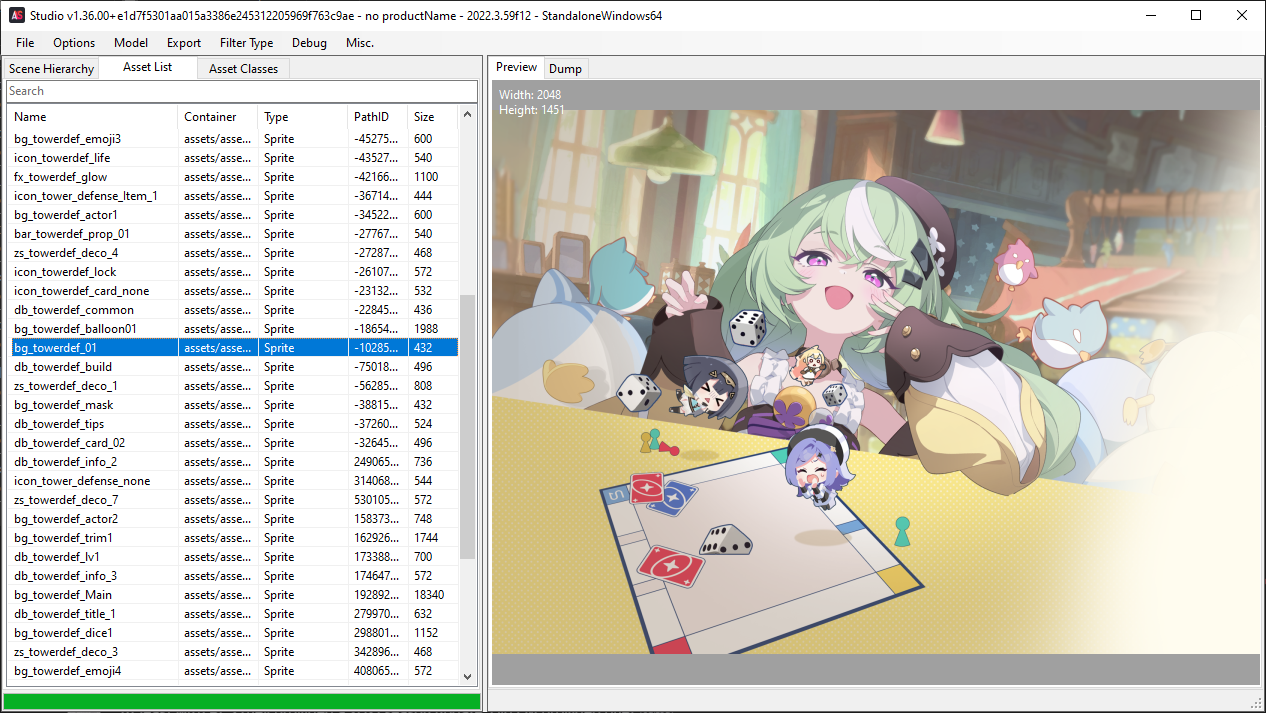1266x713 pixels.
Task: Select asset db_towerdef_dice1
Action: 233,633
